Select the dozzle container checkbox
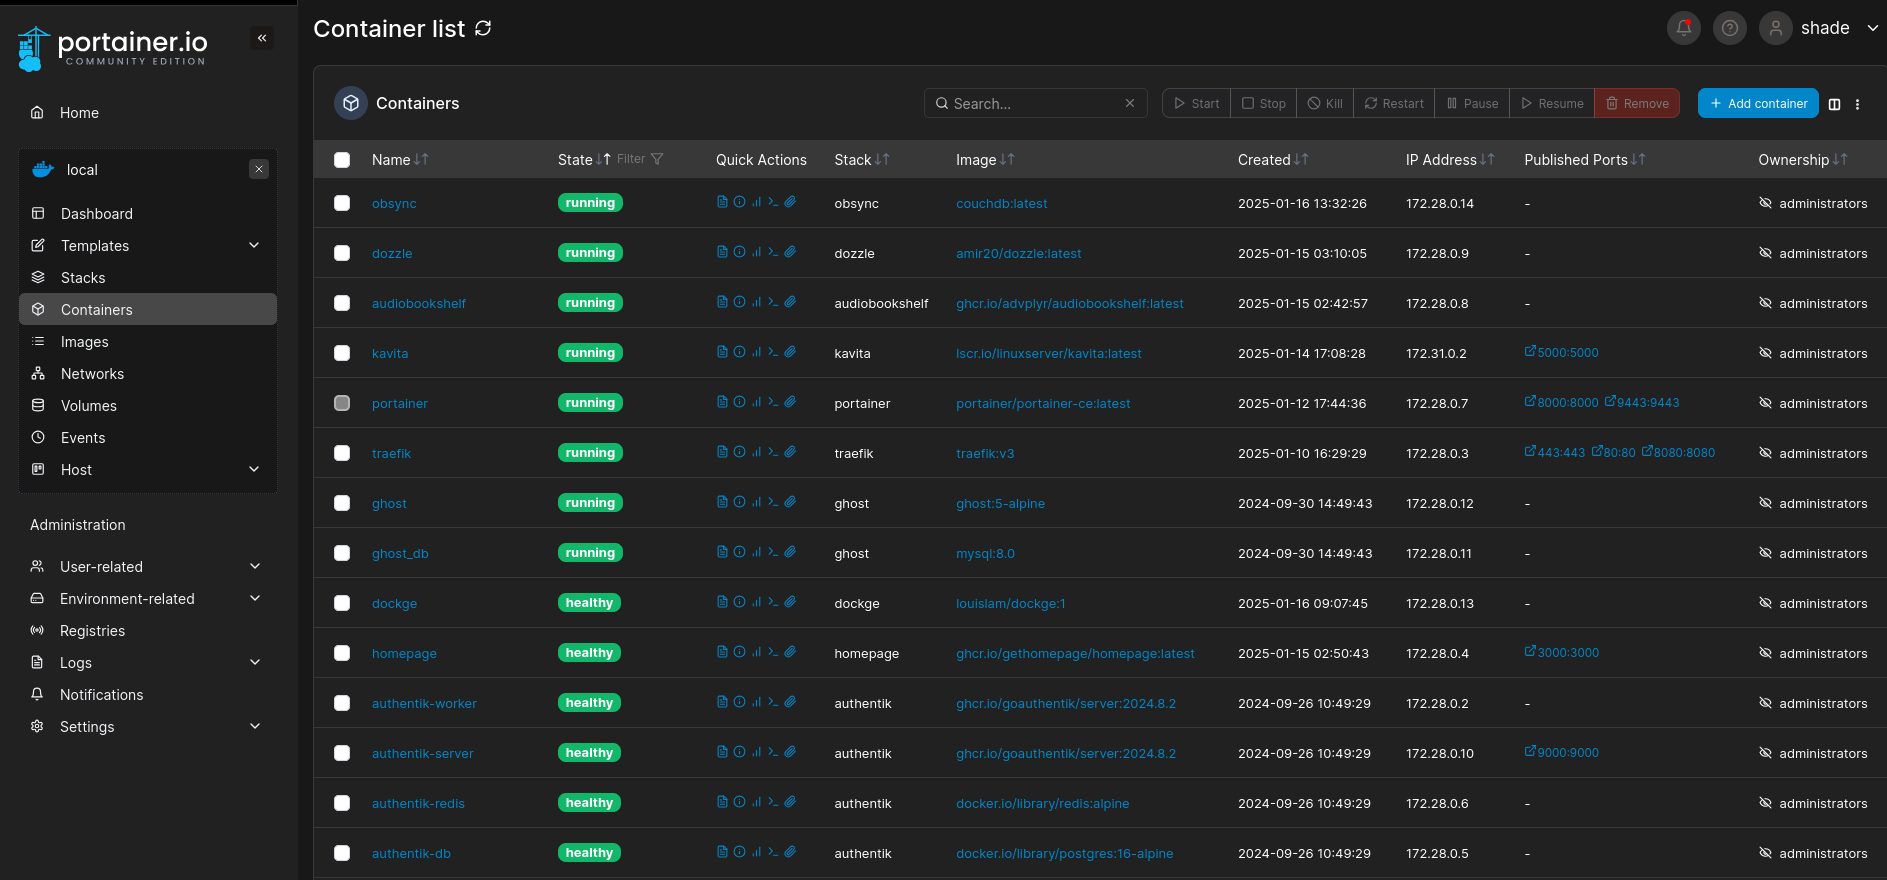 tap(342, 253)
